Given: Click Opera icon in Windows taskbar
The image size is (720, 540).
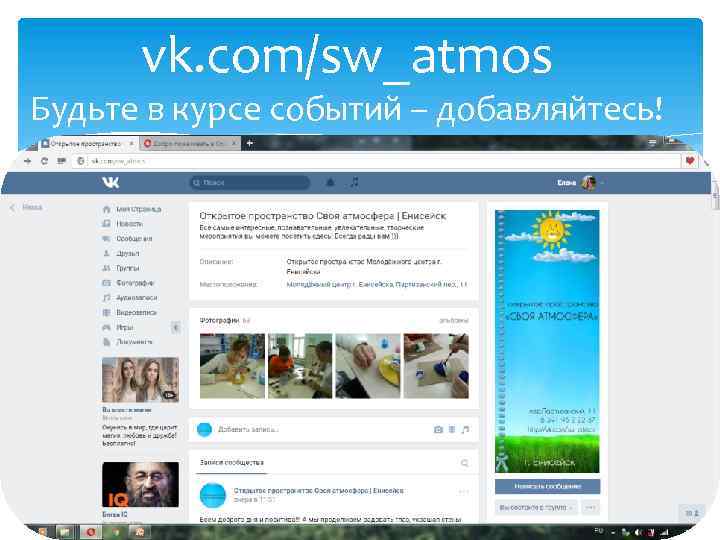Looking at the screenshot, I should point(91,532).
